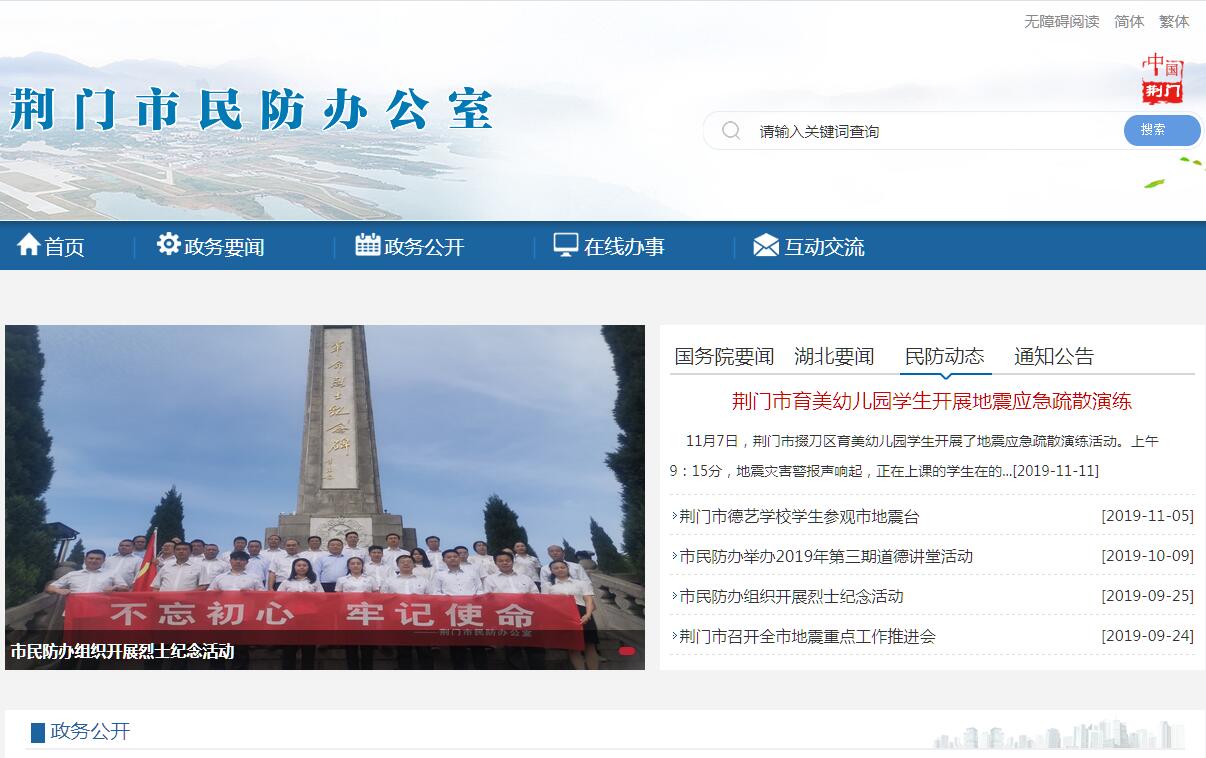This screenshot has height=758, width=1206.
Task: Switch to the 国务院要闻 tab
Action: (x=724, y=356)
